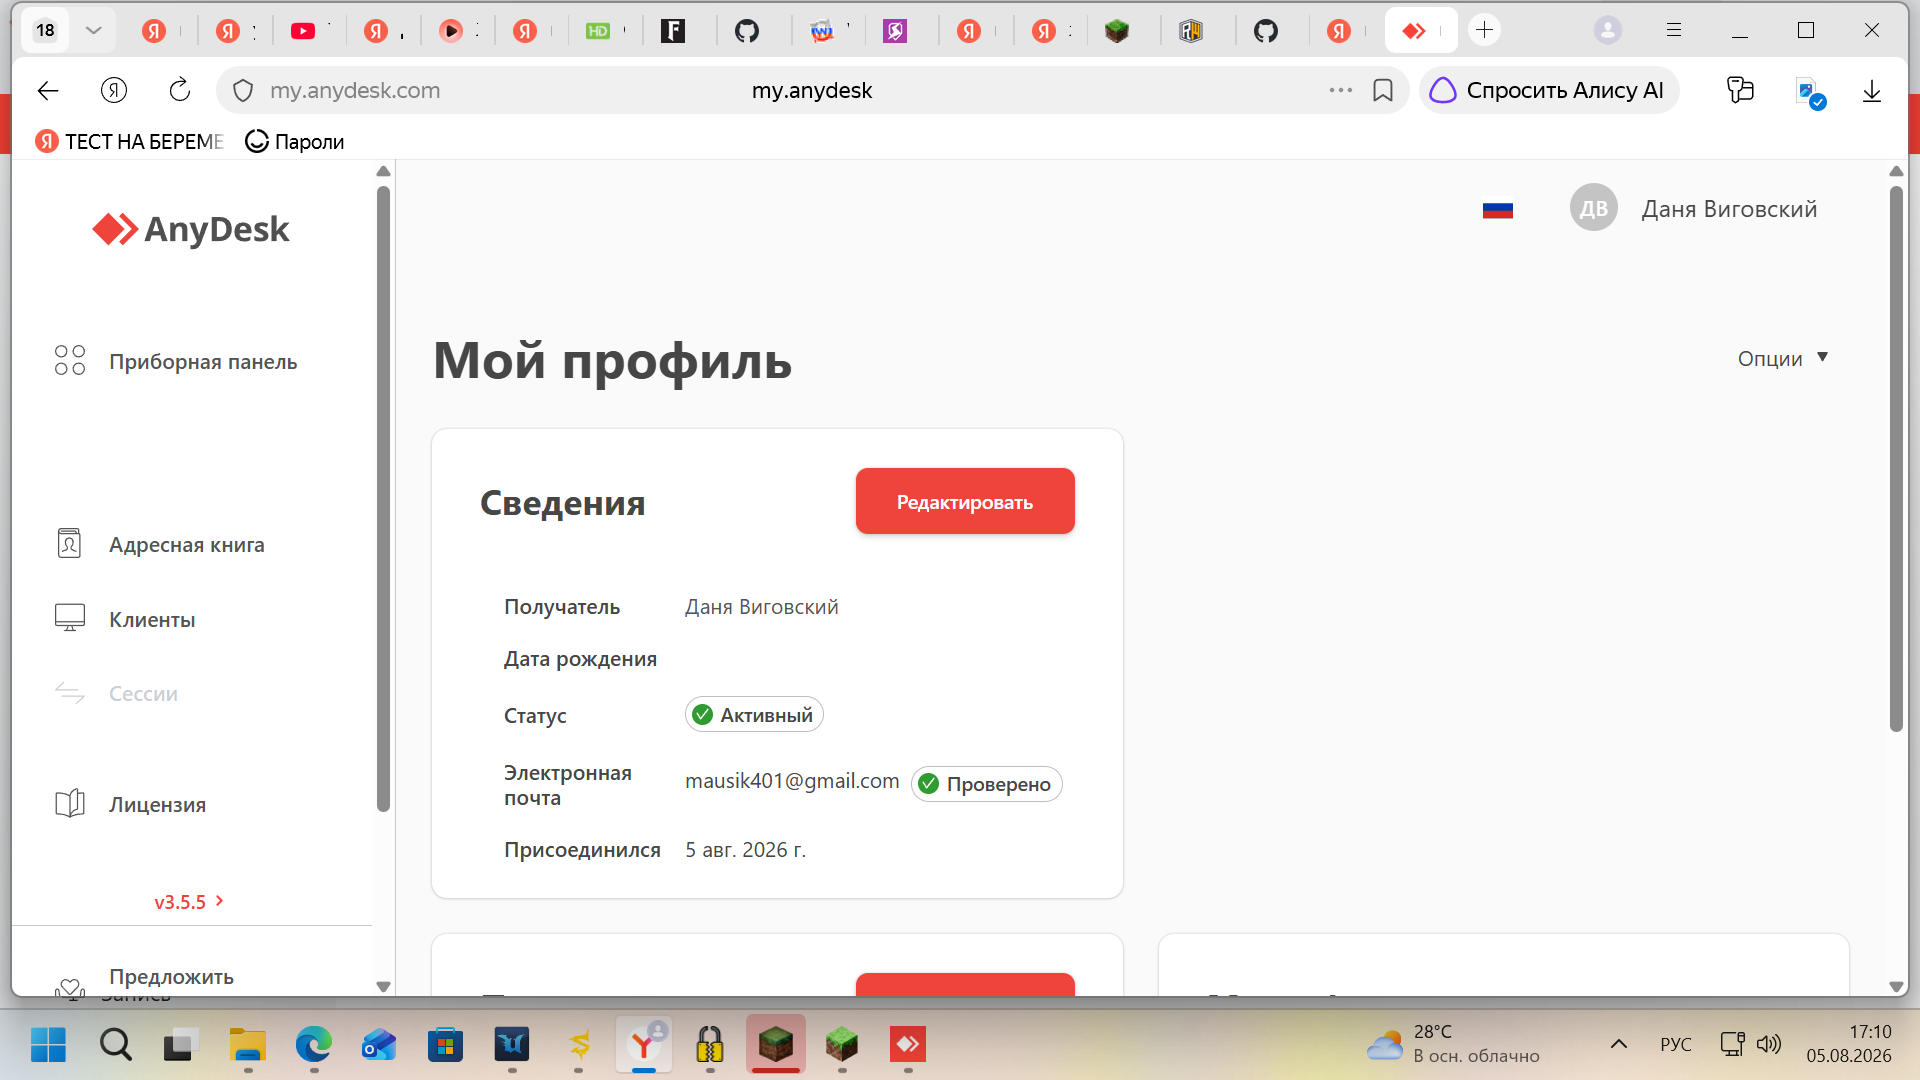Viewport: 1920px width, 1080px height.
Task: Reload the my.anydesk.com page
Action: (180, 91)
